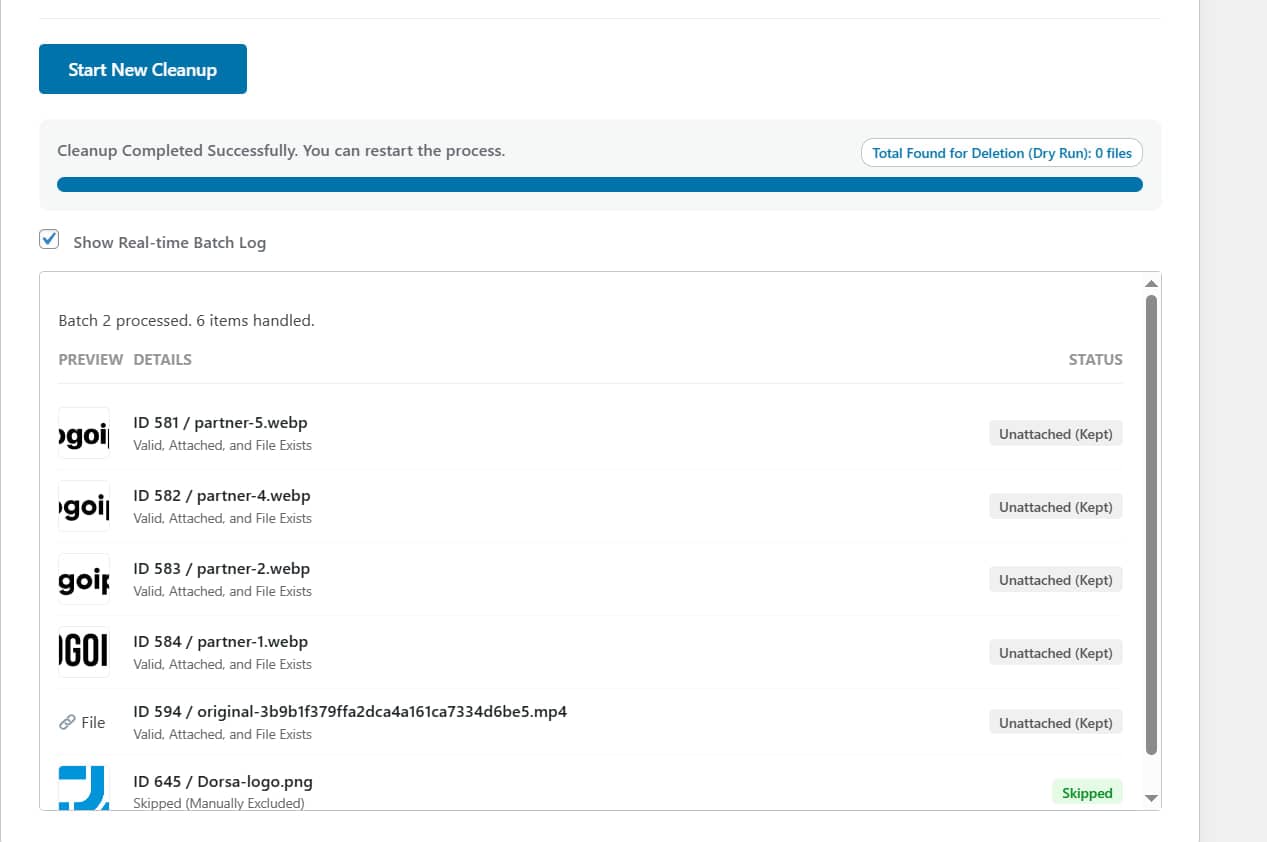Click the Total Found for Deletion badge
1267x842 pixels.
[x=1001, y=152]
